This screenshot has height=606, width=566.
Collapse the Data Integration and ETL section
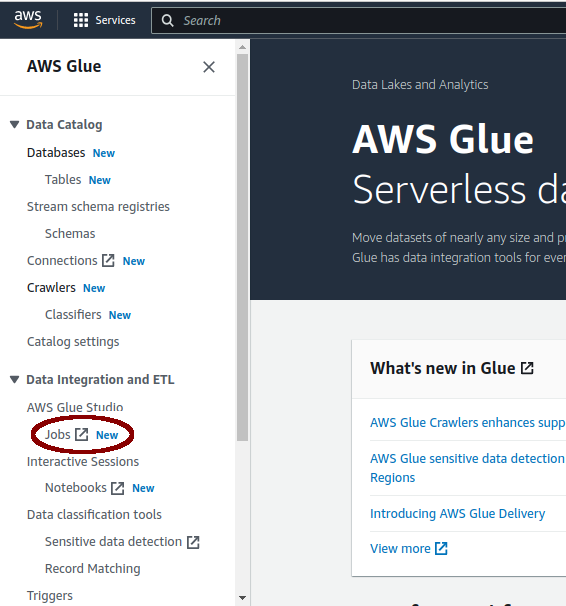coord(15,380)
